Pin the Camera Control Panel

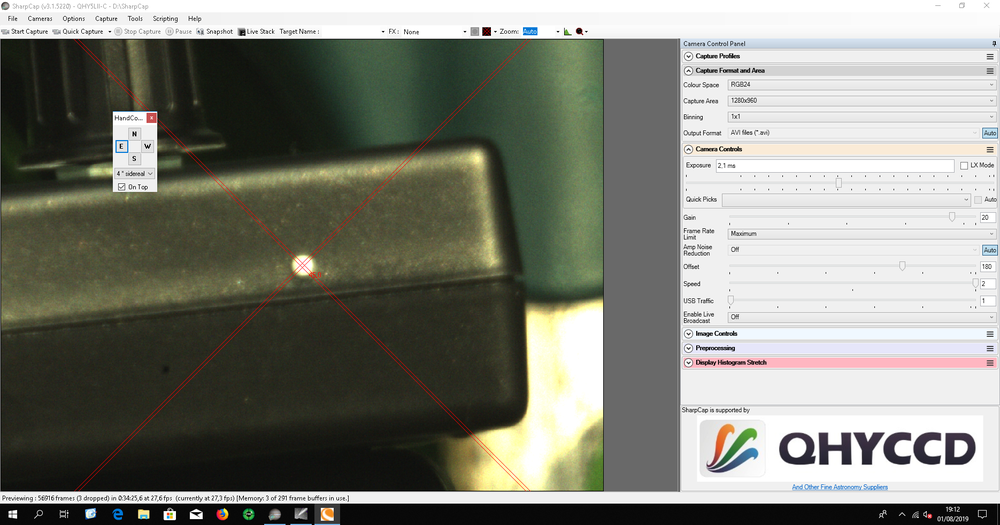pyautogui.click(x=994, y=43)
